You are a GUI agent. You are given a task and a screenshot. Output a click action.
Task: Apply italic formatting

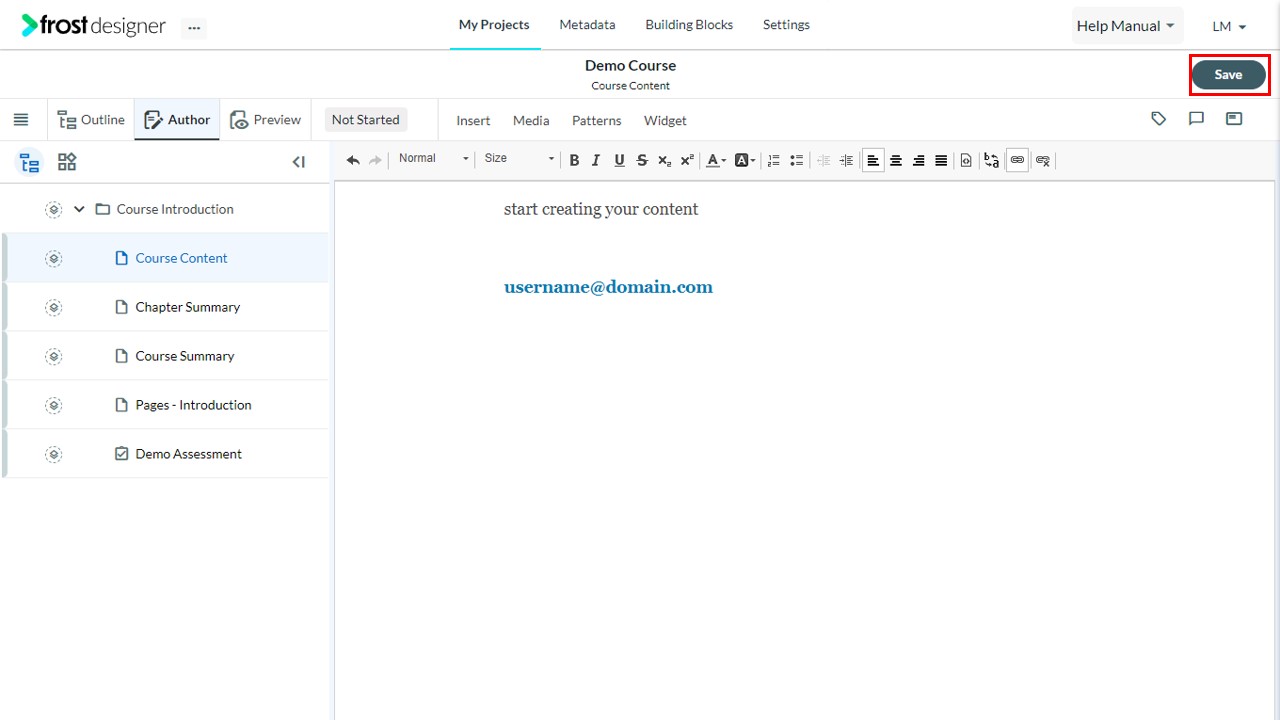tap(596, 160)
